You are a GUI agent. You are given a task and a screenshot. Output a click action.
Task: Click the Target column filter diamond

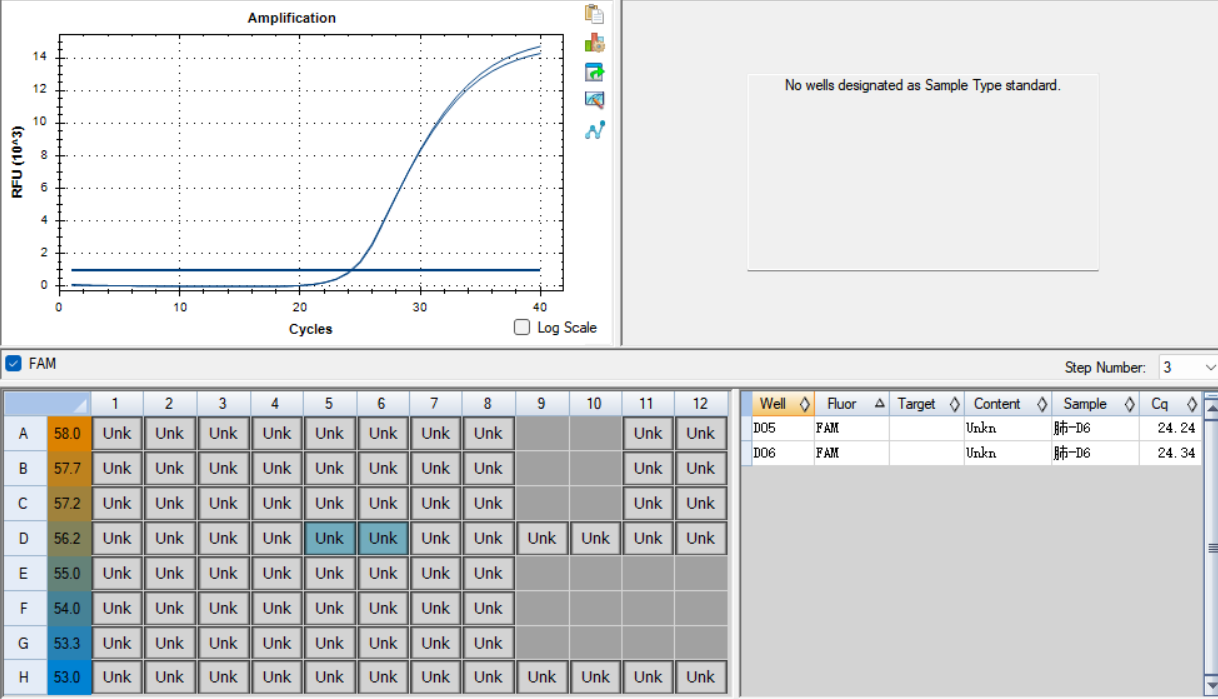point(954,404)
